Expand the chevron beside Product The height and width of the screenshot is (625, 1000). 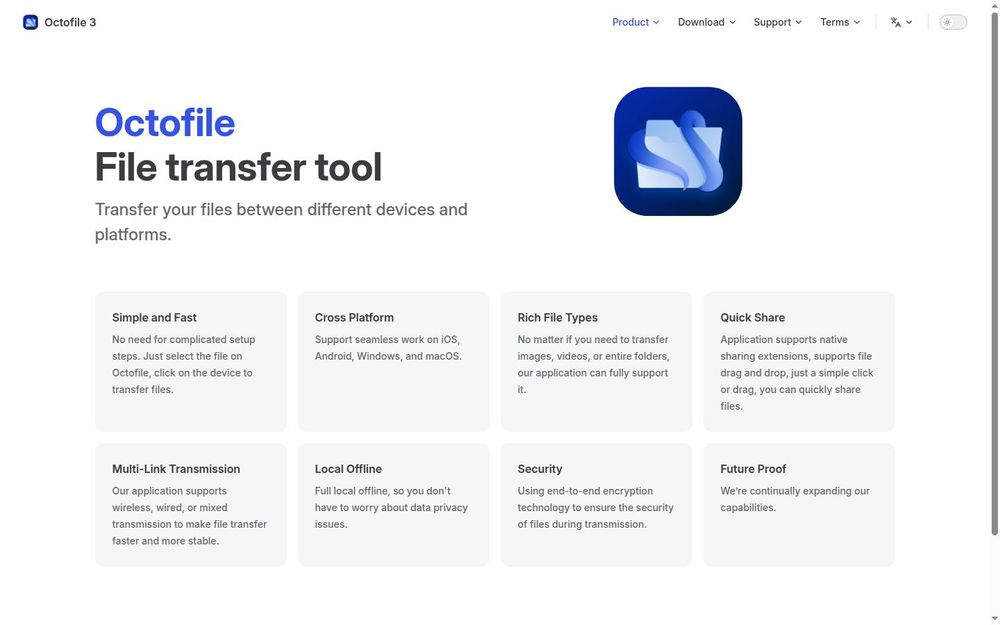(656, 22)
